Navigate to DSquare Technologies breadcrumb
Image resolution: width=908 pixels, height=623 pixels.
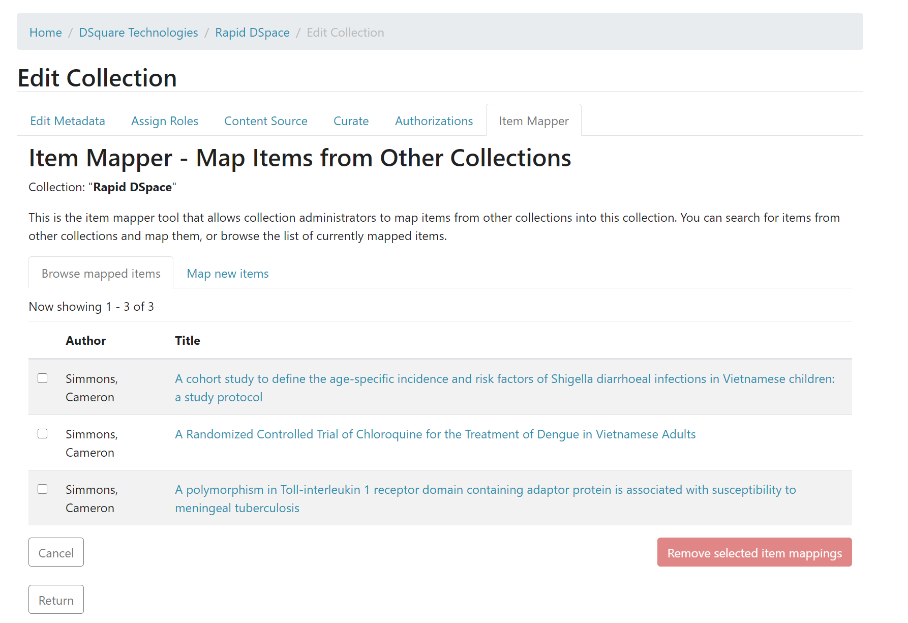point(138,32)
